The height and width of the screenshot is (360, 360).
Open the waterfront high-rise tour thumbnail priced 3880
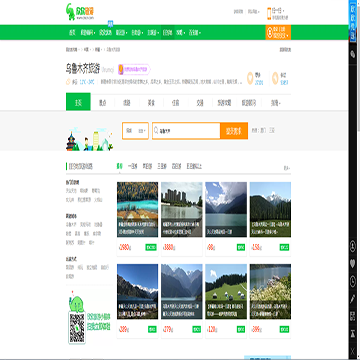point(182,209)
